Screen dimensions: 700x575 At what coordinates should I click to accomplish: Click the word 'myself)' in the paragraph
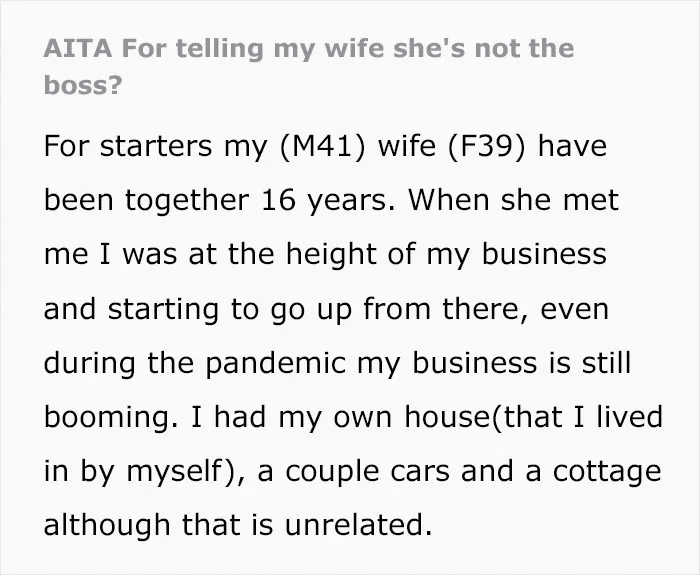[x=179, y=471]
